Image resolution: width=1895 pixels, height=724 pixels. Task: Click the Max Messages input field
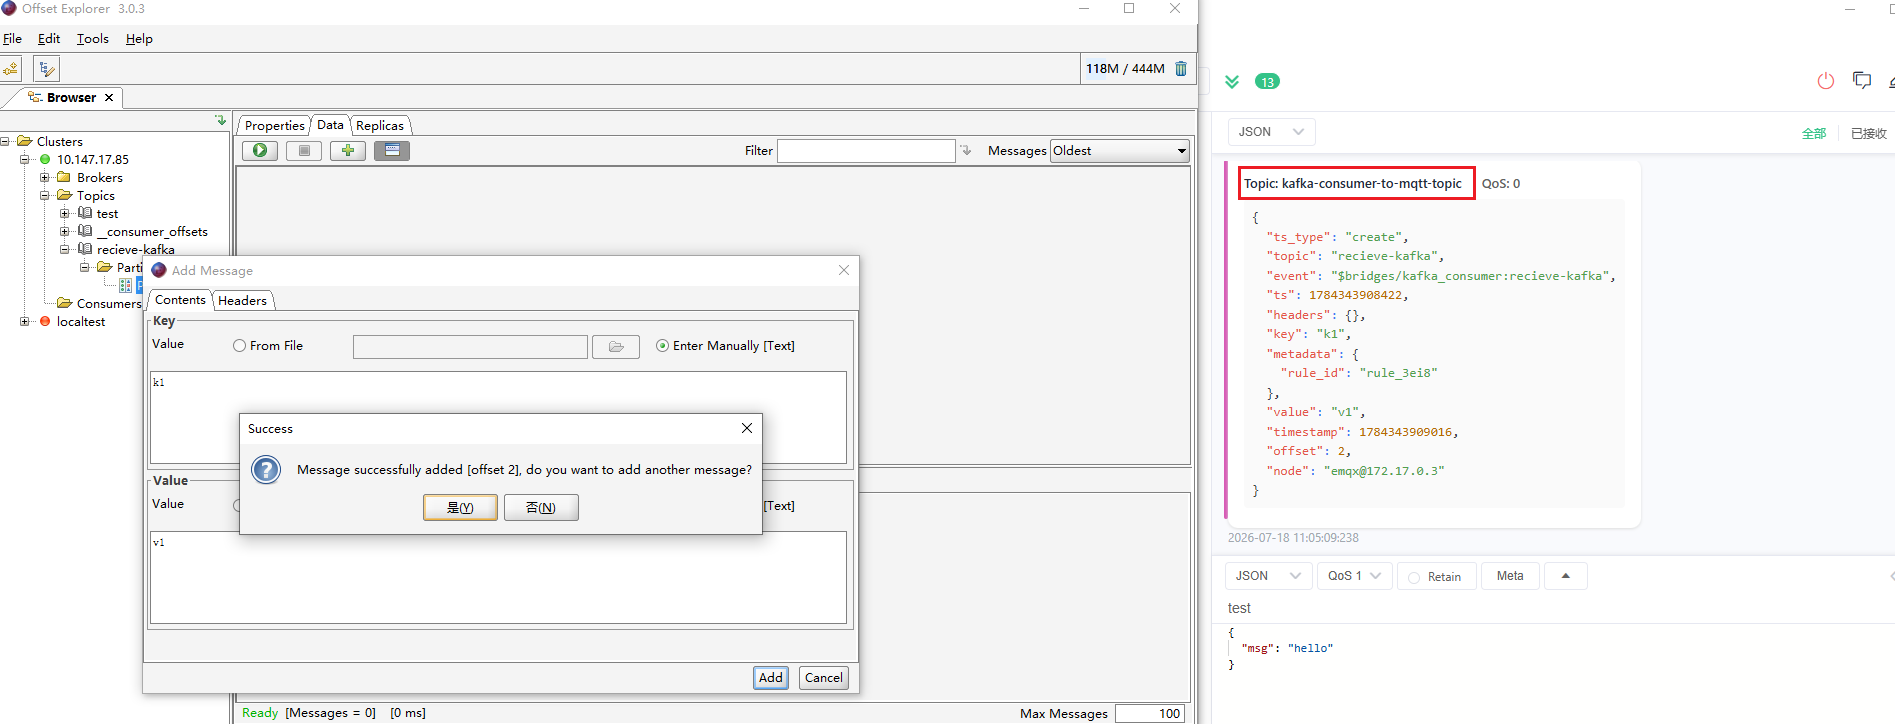pos(1150,714)
